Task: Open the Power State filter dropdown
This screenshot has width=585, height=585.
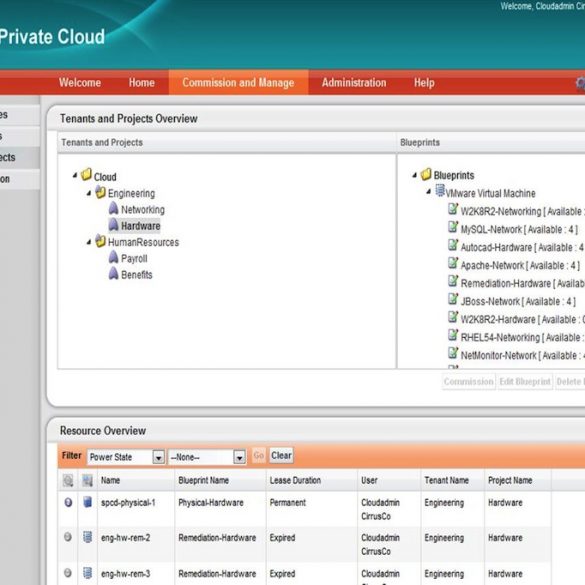Action: click(x=159, y=457)
